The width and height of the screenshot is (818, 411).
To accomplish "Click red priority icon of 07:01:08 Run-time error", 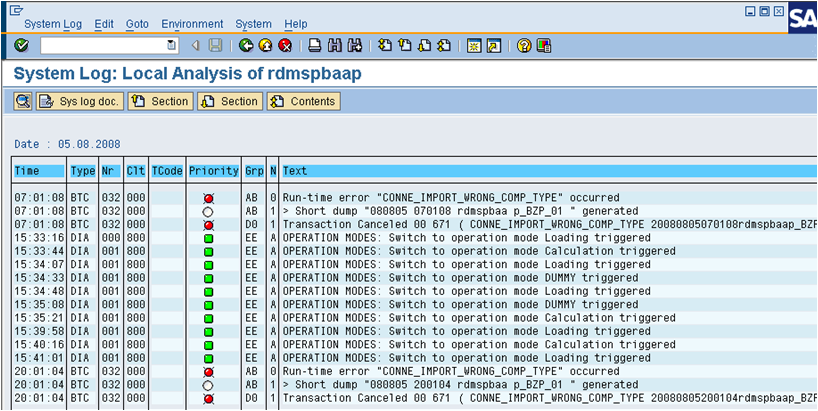I will click(x=209, y=198).
